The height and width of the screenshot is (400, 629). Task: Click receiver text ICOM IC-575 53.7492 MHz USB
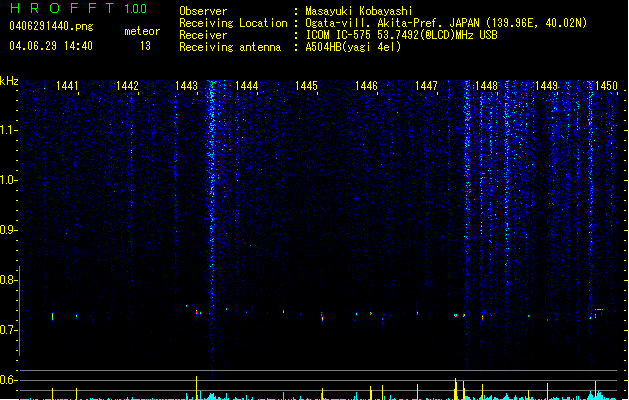click(x=402, y=35)
